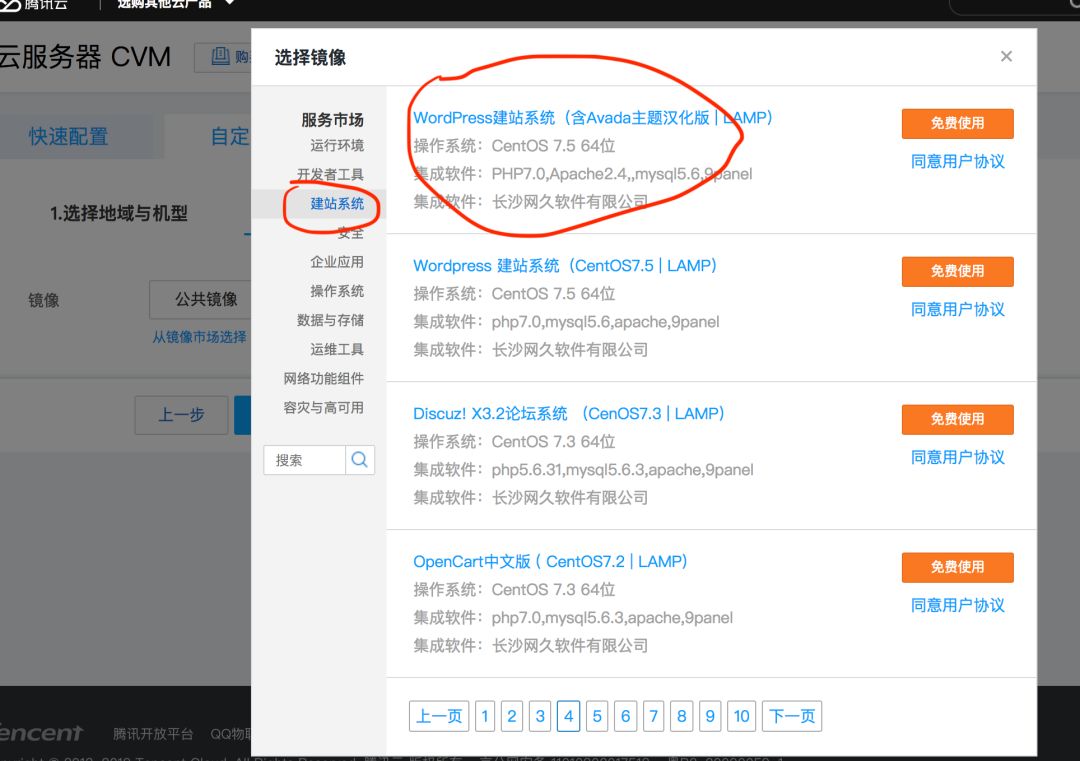Image resolution: width=1080 pixels, height=761 pixels.
Task: Select current page 4
Action: [x=568, y=716]
